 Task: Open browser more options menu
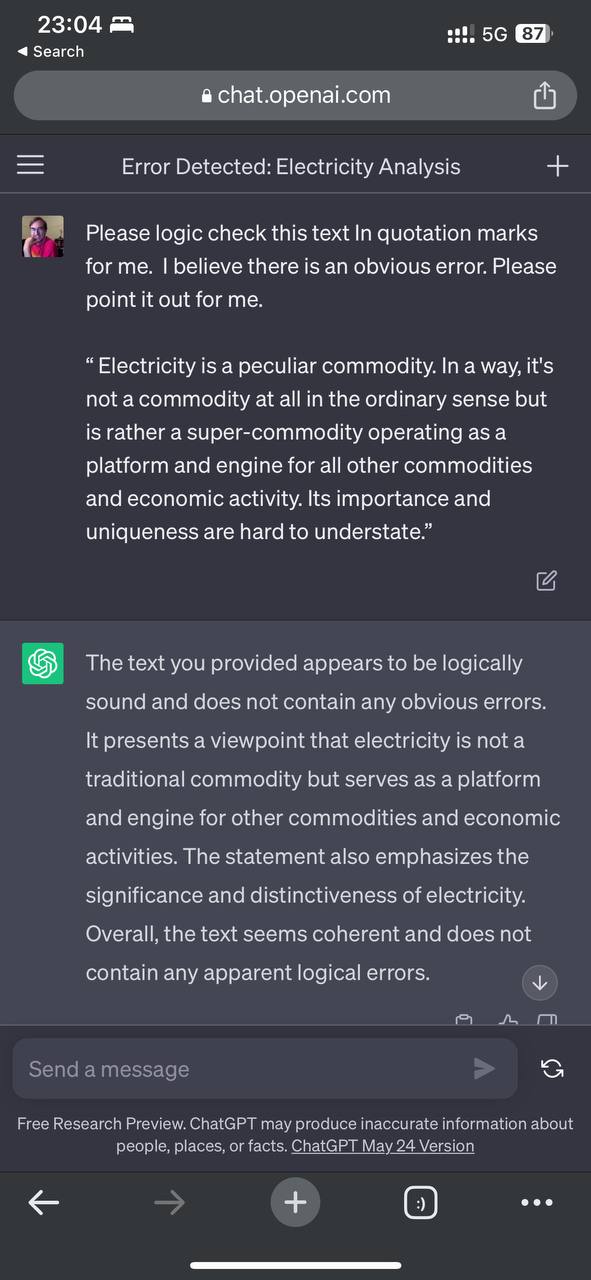(537, 1203)
